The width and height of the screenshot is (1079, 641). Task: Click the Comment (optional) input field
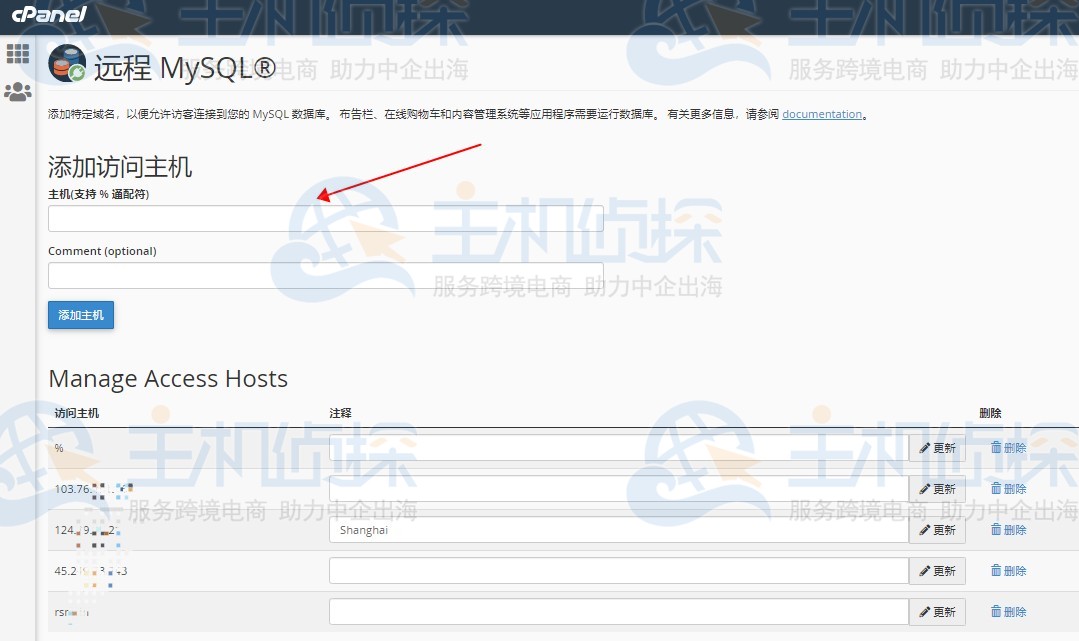tap(325, 275)
